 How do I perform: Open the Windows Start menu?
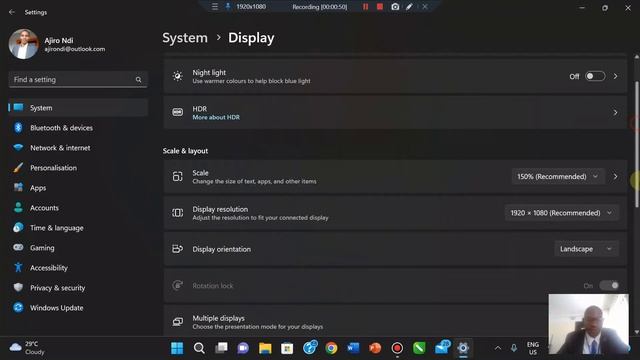pos(177,348)
